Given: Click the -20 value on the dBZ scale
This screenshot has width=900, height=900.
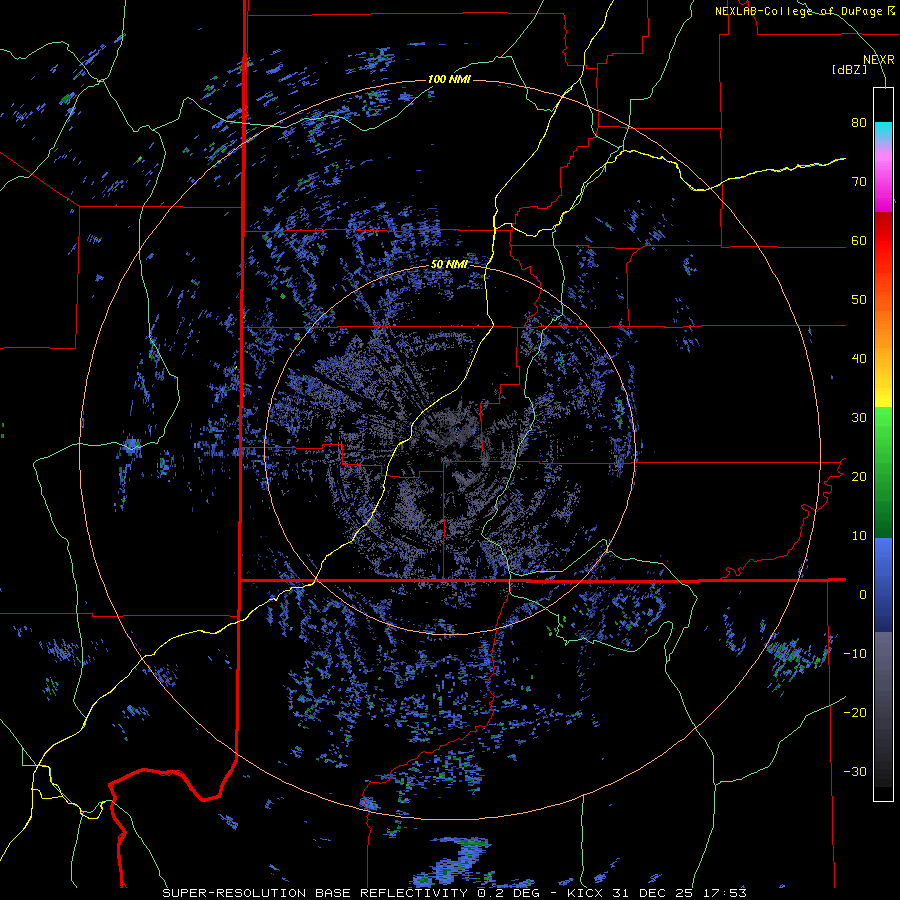Looking at the screenshot, I should coord(855,713).
